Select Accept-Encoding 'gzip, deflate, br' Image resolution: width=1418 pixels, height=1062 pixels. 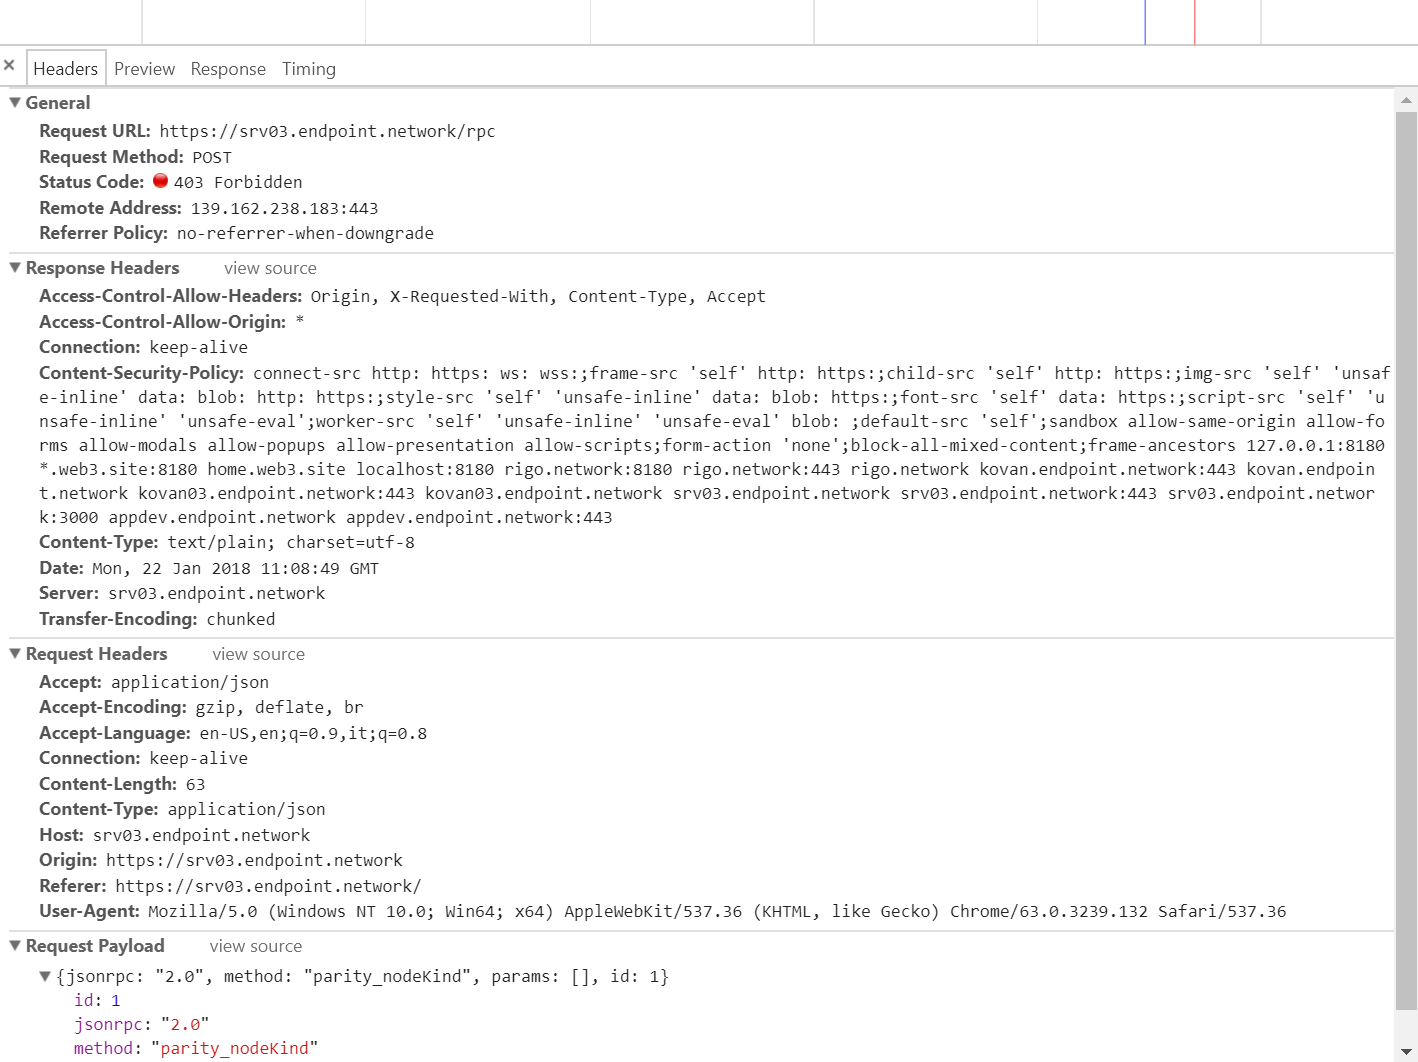[x=279, y=707]
